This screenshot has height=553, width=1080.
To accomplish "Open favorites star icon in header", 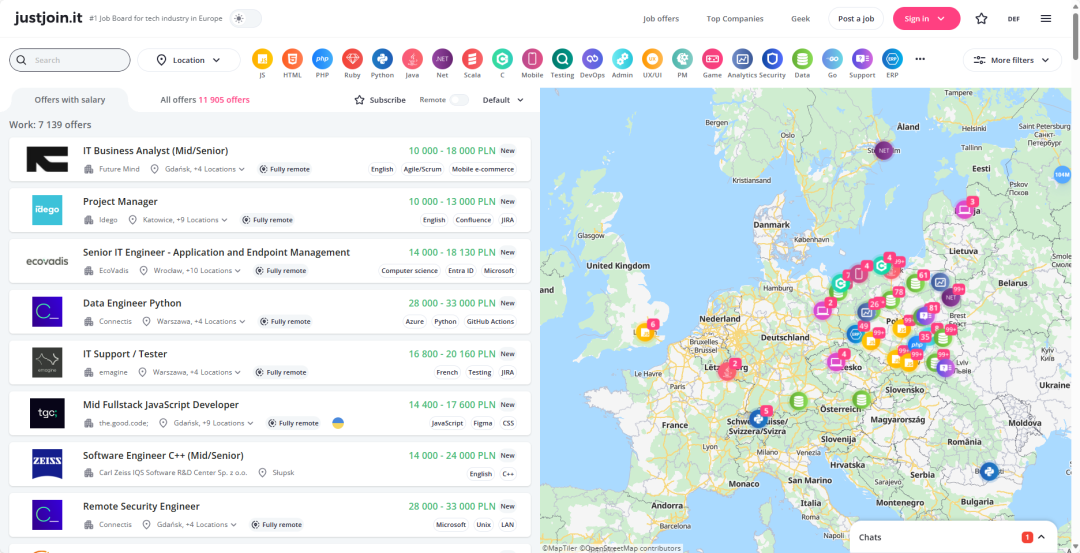I will 982,19.
